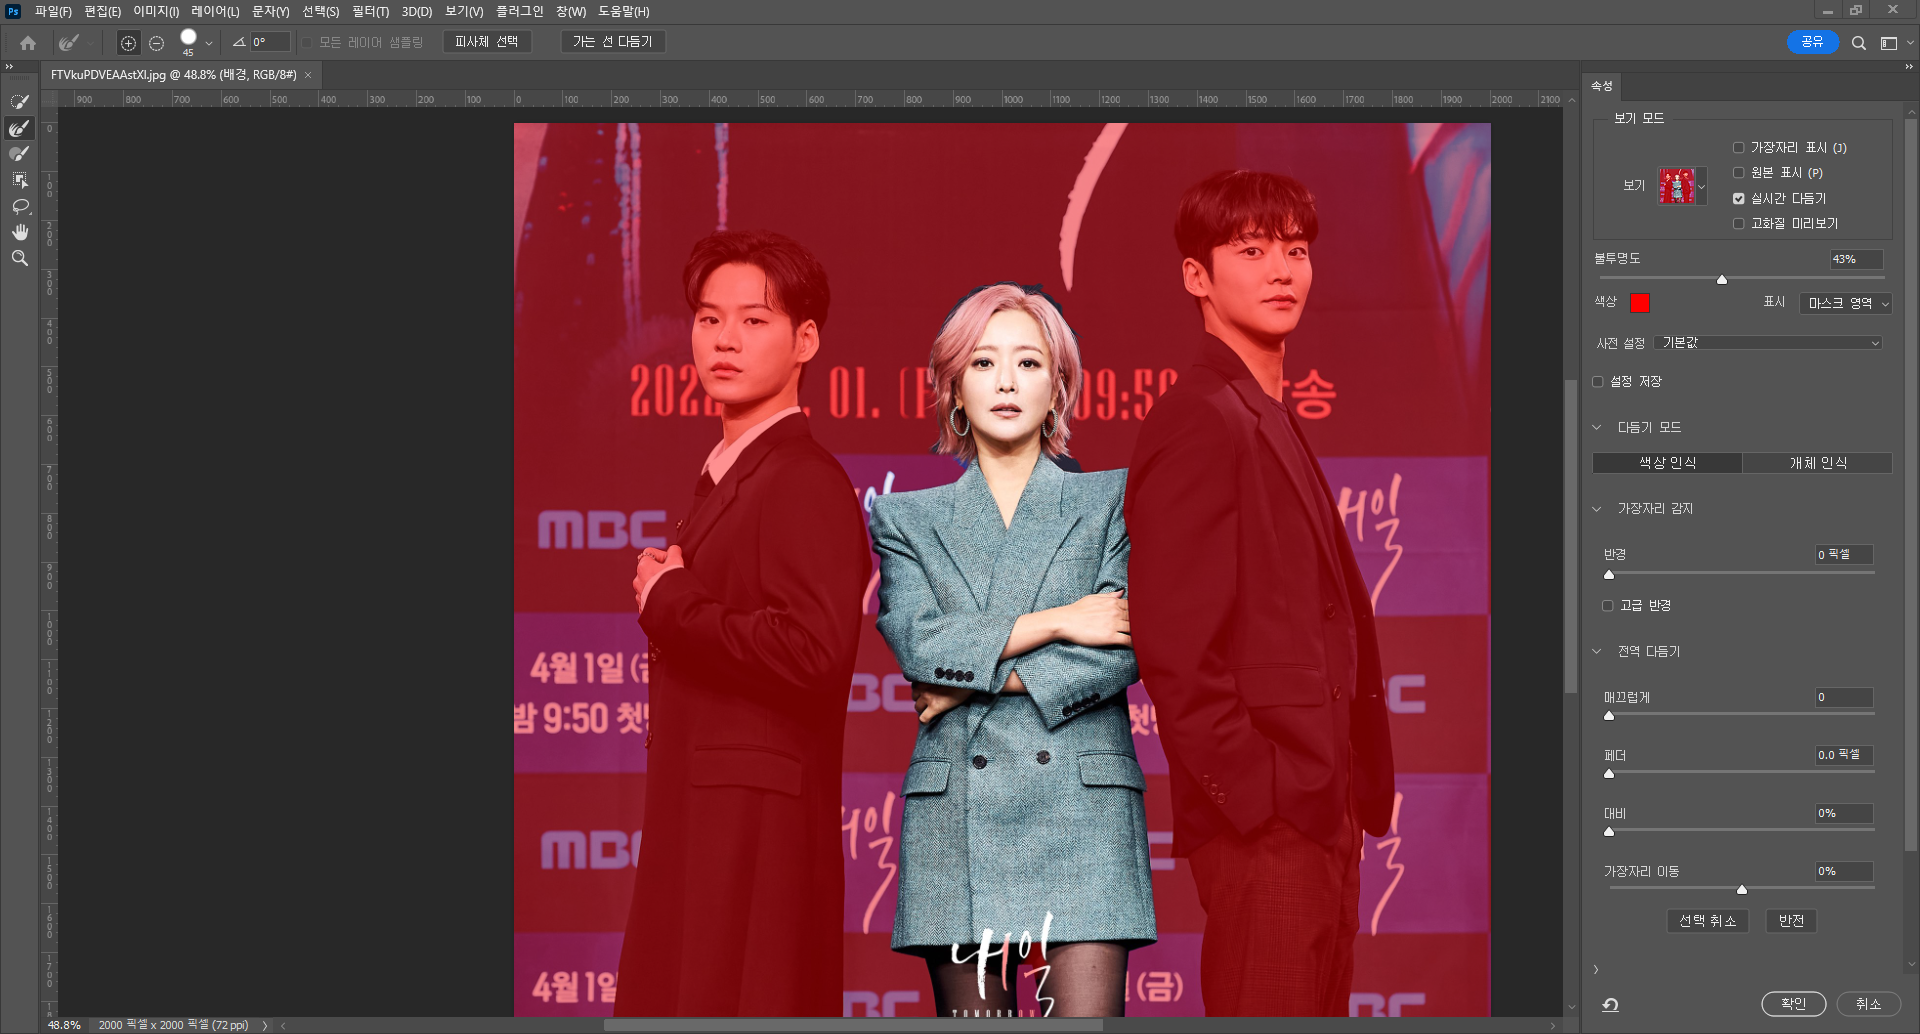Open the 보기(V) menu

(x=464, y=12)
